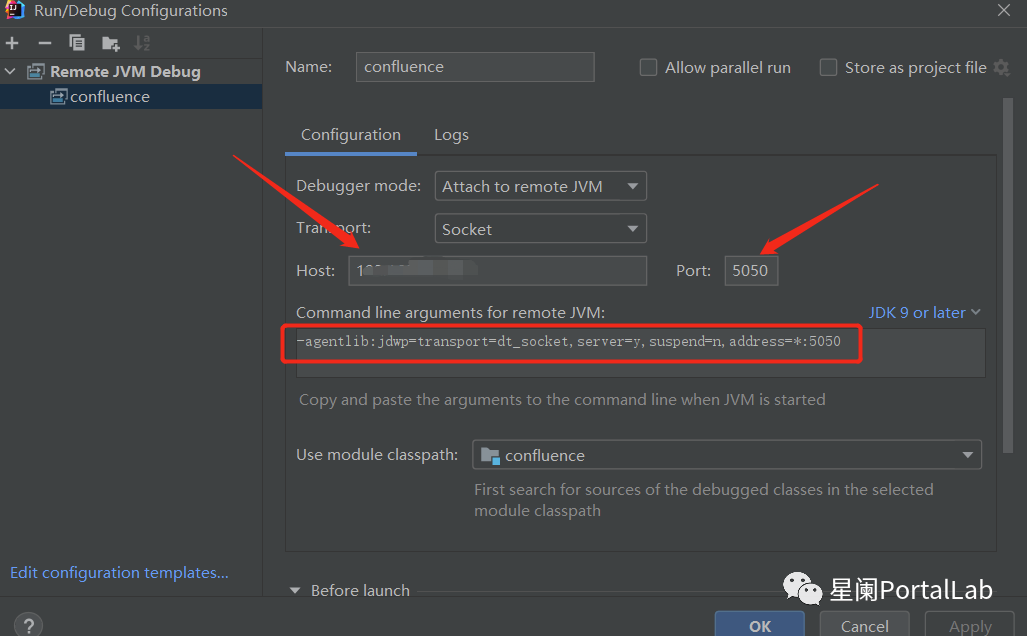
Task: Open the Debugger mode dropdown
Action: (x=540, y=186)
